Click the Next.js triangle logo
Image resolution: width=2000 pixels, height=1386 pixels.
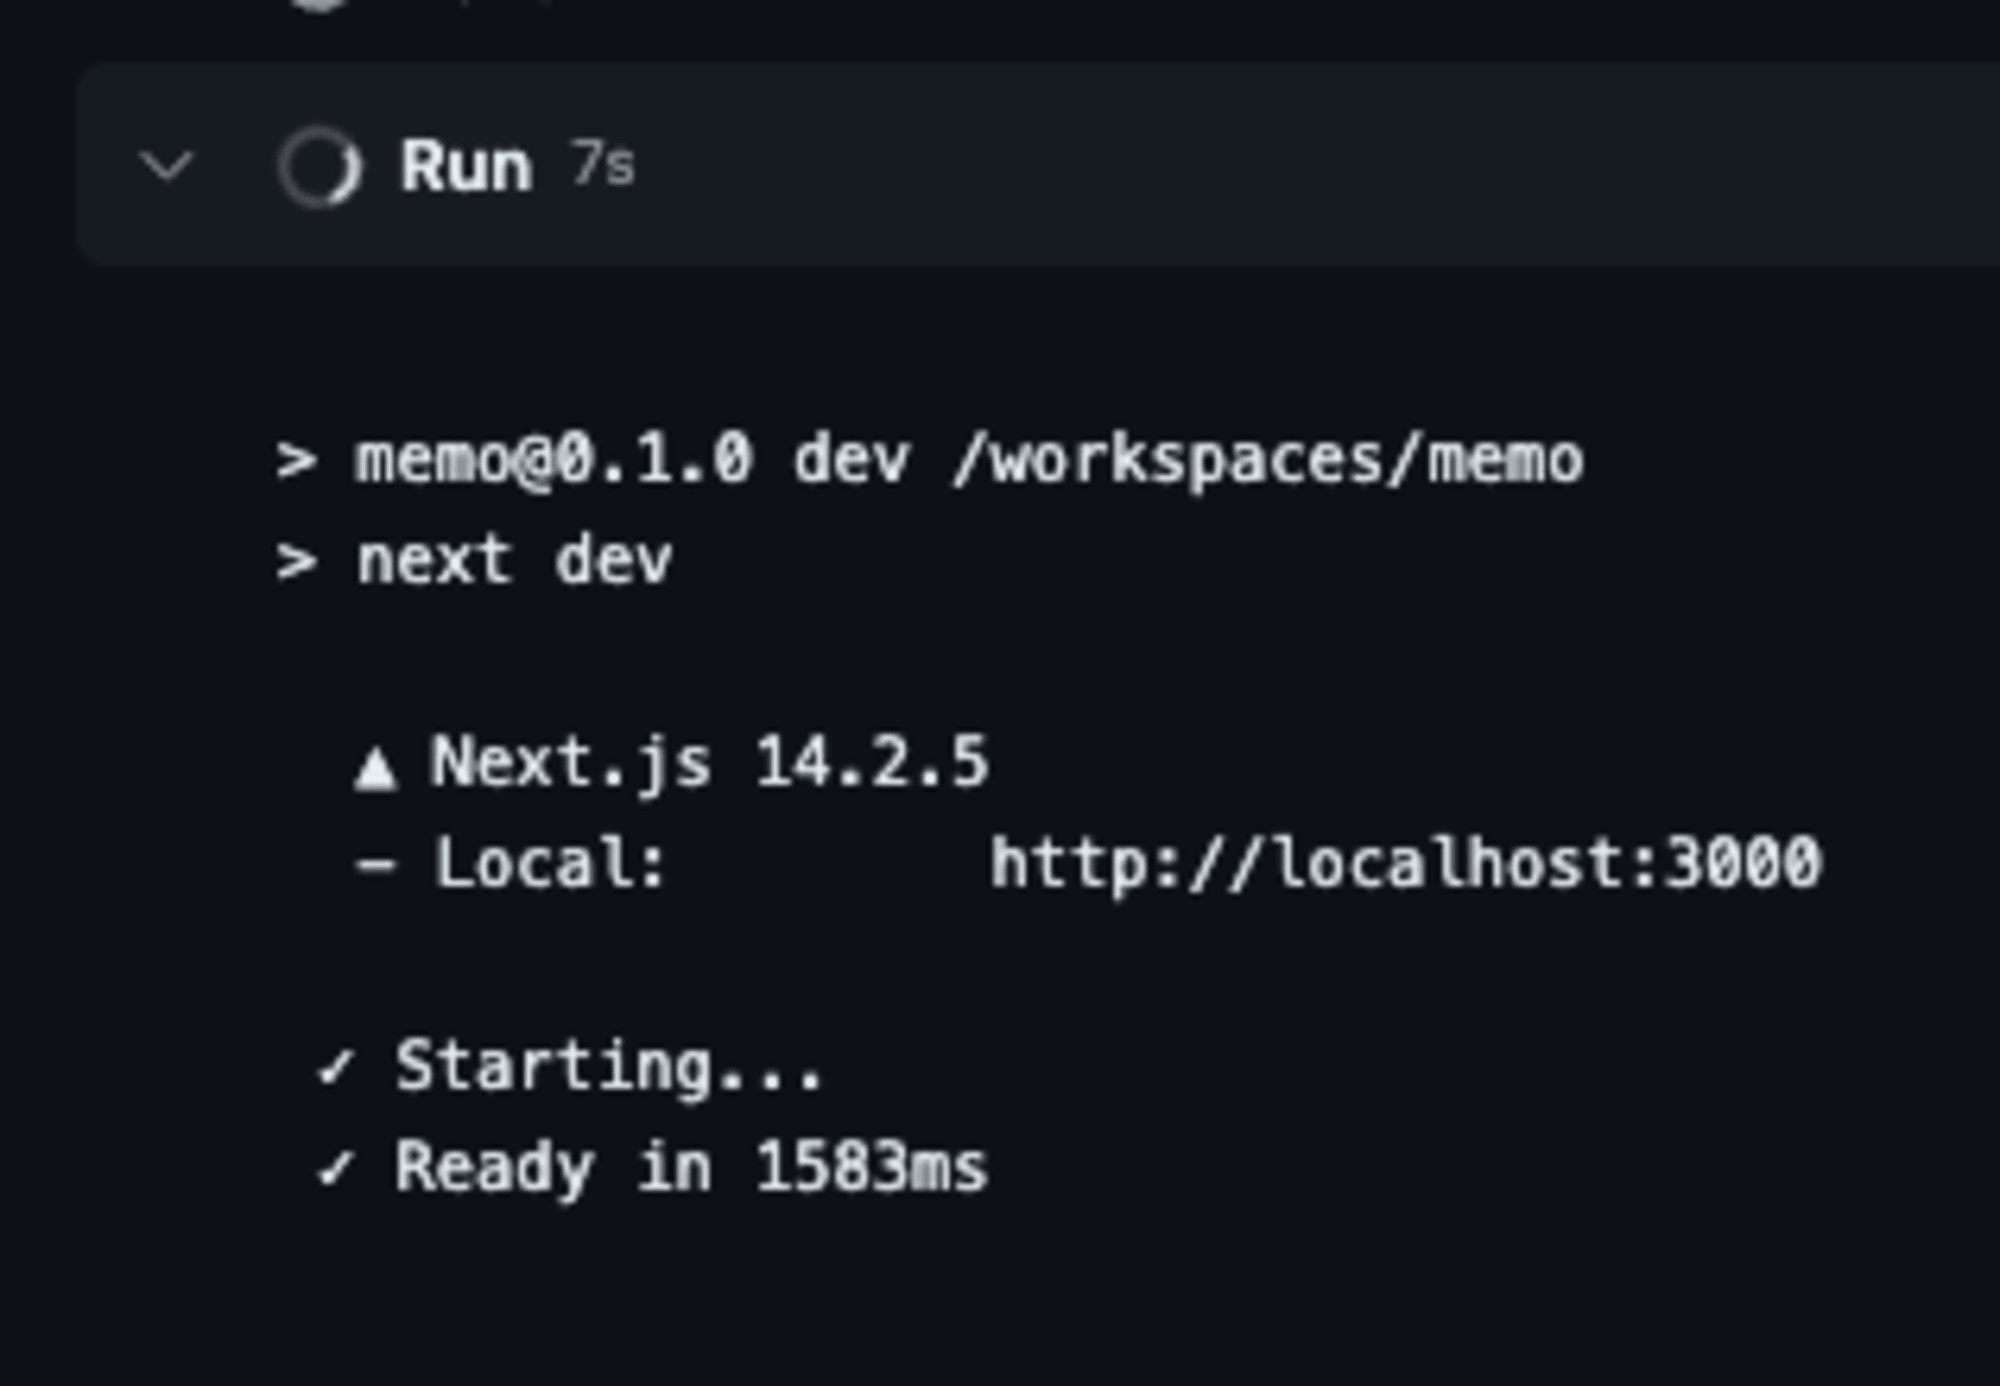376,769
